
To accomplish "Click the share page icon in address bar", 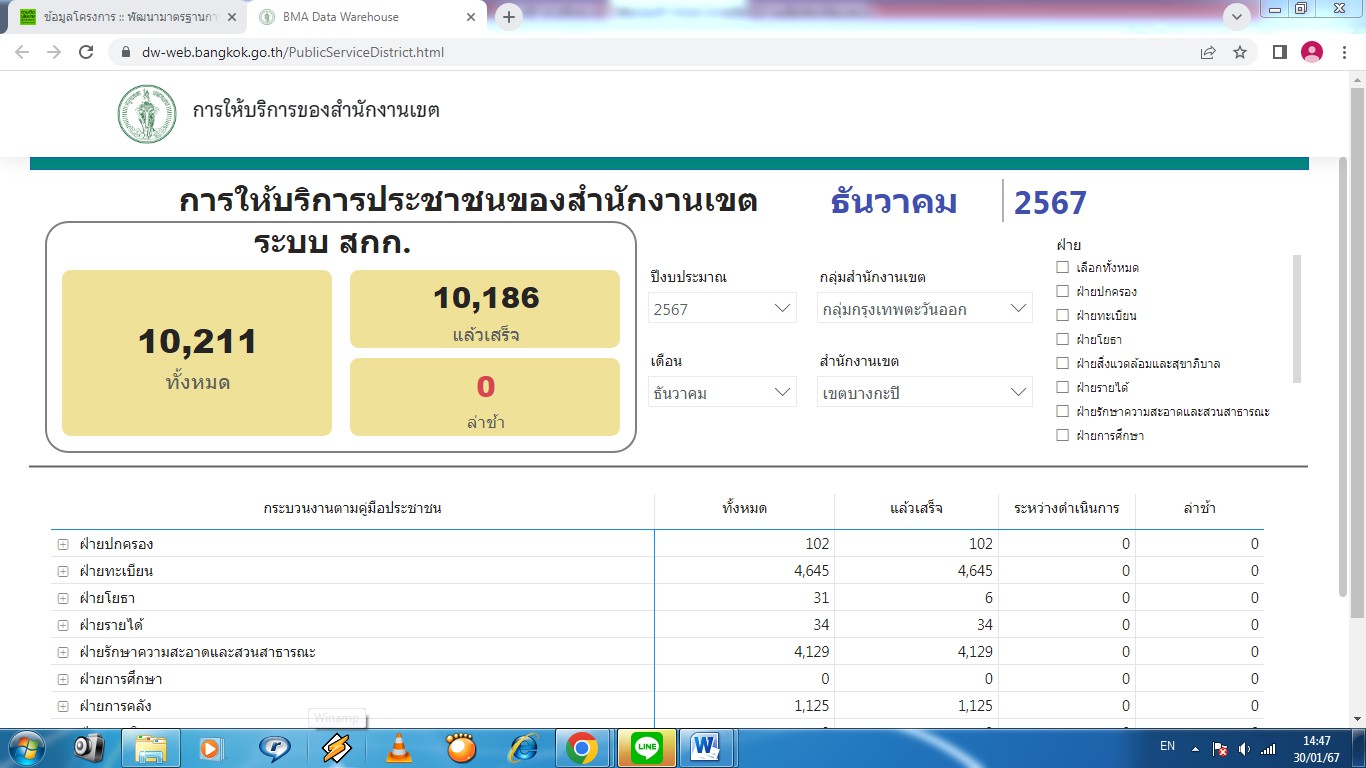I will (1208, 52).
